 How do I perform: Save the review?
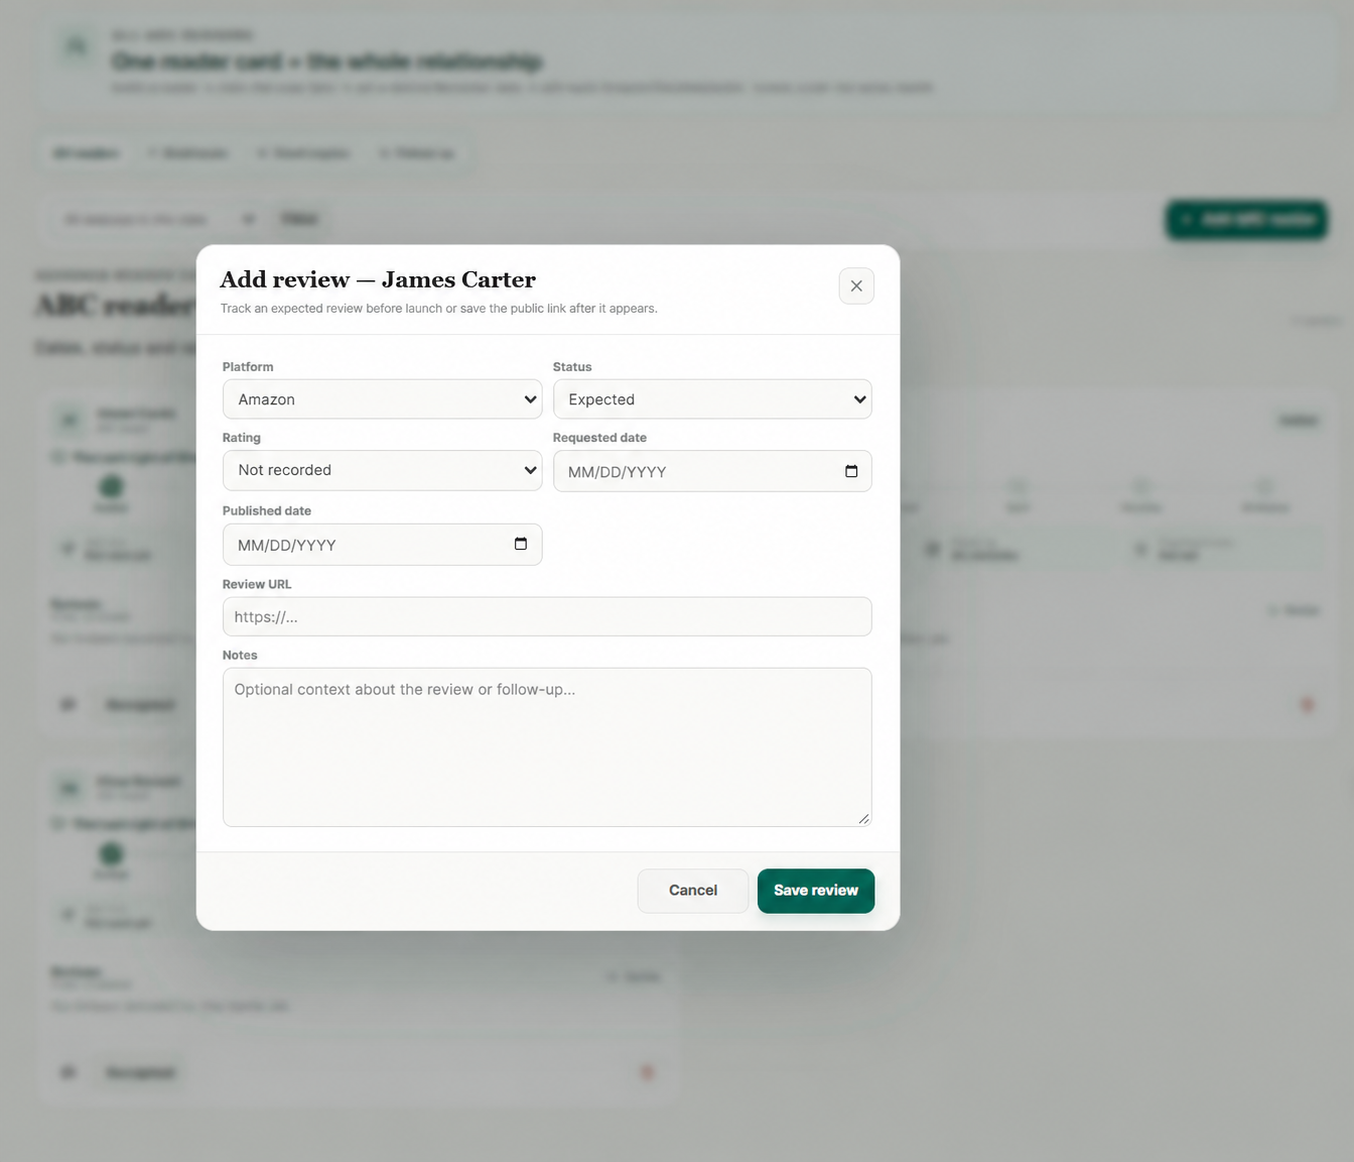click(816, 891)
